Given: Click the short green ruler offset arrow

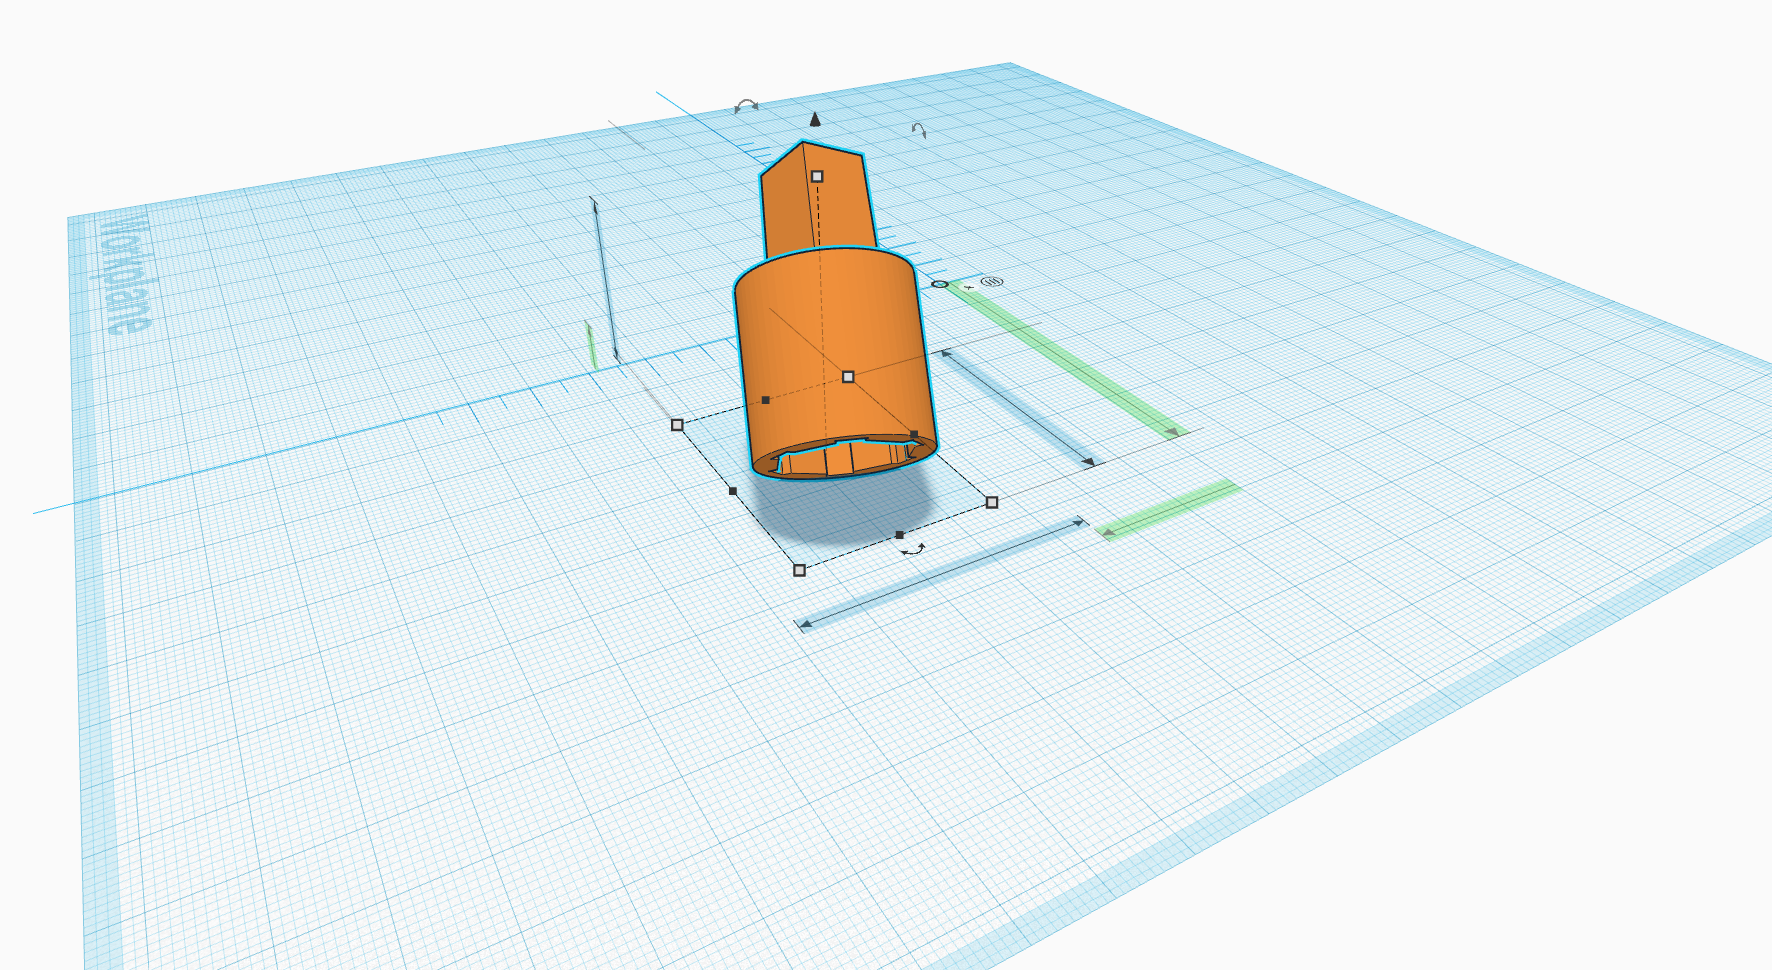Looking at the screenshot, I should point(1168,511).
